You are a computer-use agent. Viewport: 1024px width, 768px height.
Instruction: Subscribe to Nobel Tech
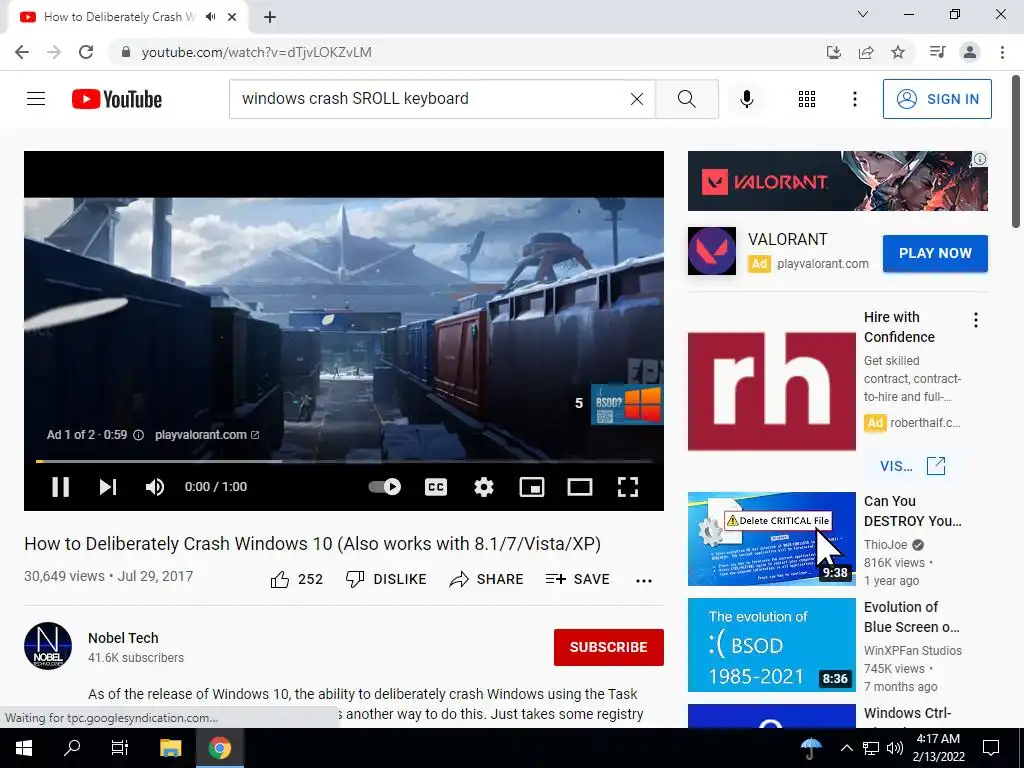pos(609,647)
